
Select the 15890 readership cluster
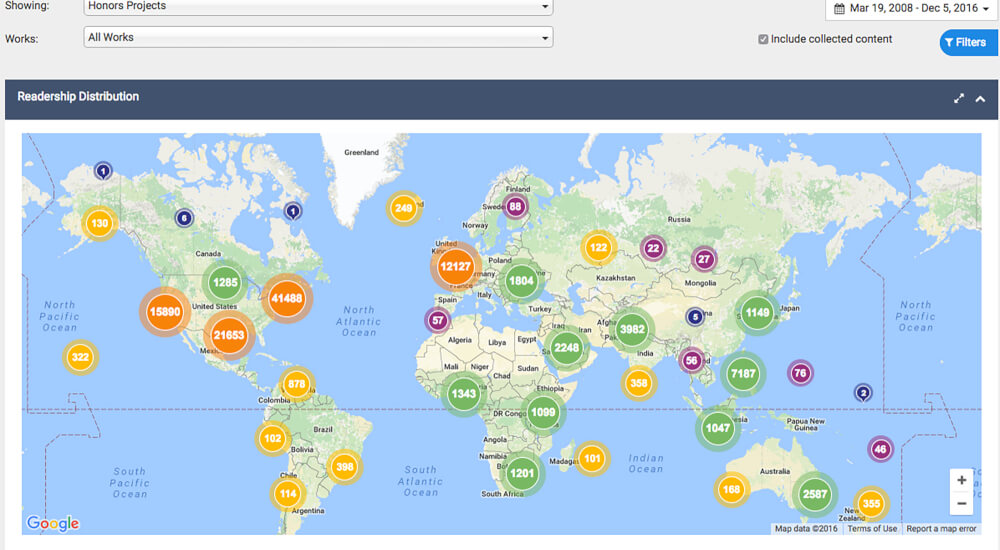(165, 311)
